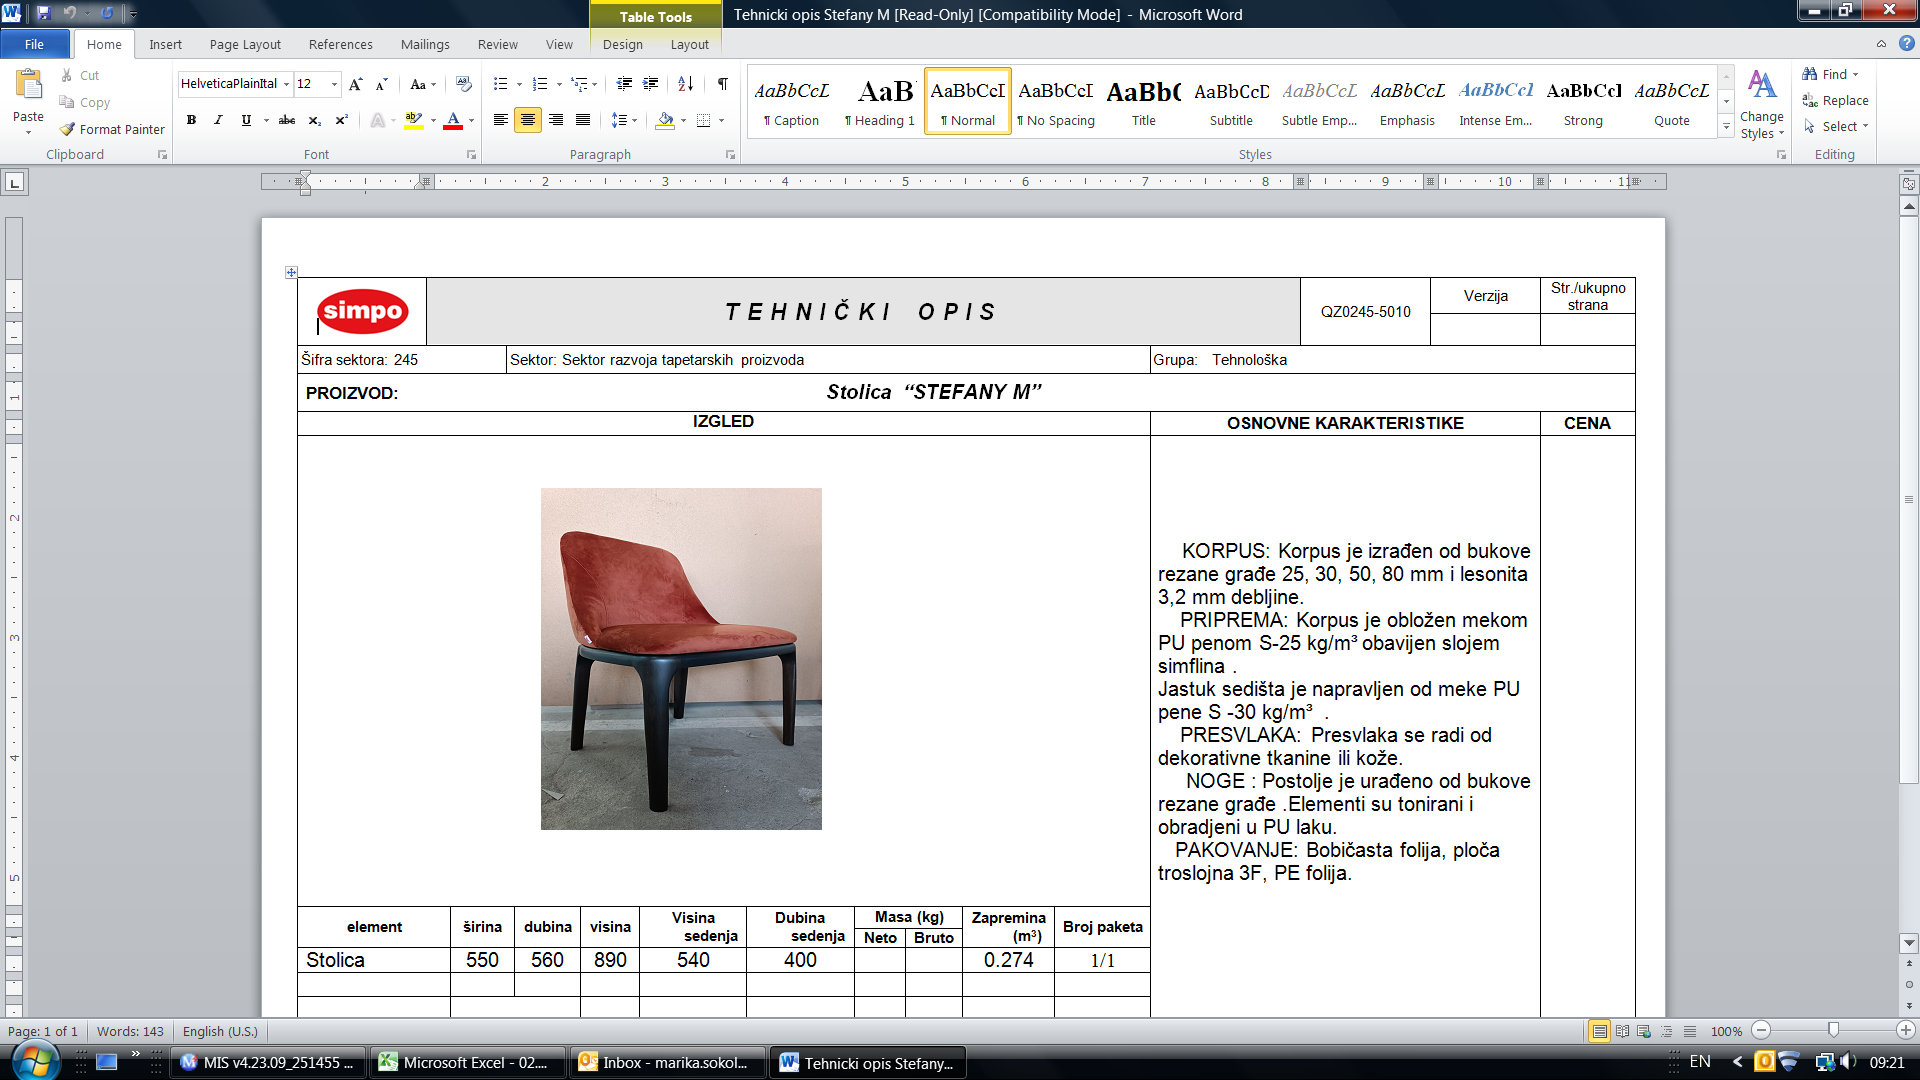Open the font name dropdown
The image size is (1920, 1080).
click(286, 84)
